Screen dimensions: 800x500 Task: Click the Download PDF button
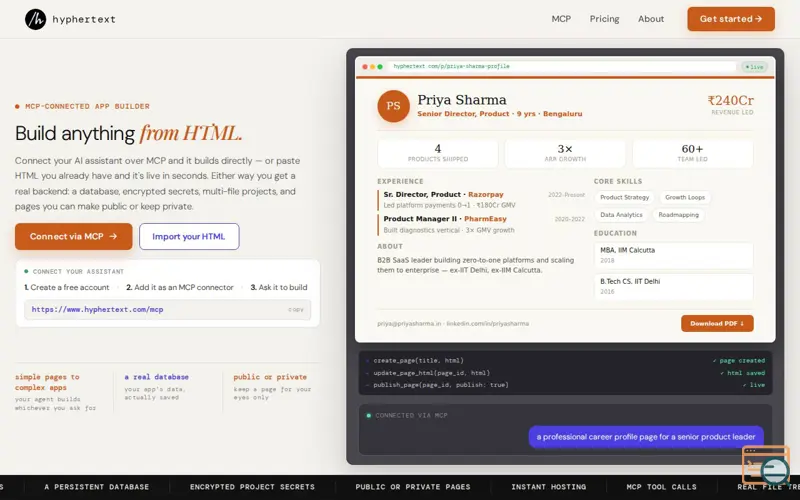point(717,323)
